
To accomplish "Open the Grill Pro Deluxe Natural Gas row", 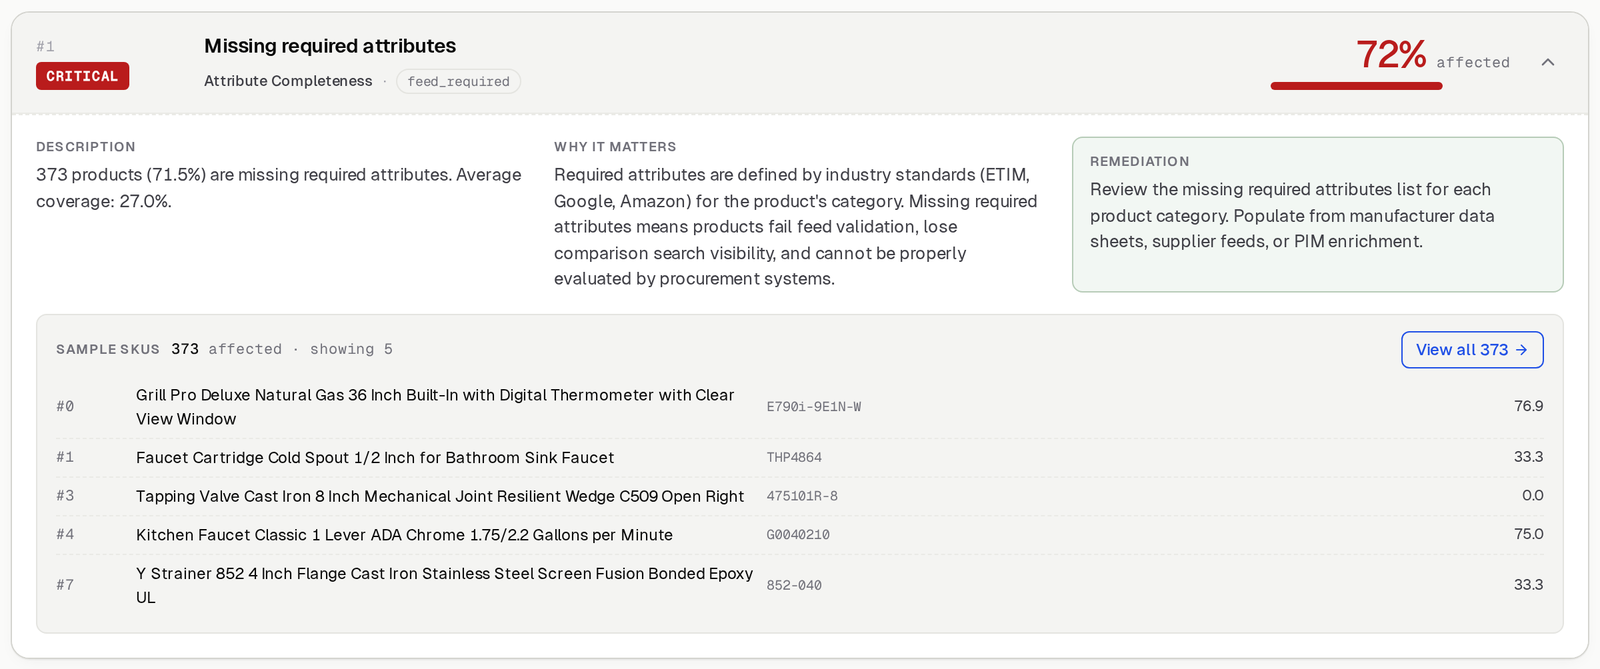I will (x=799, y=407).
